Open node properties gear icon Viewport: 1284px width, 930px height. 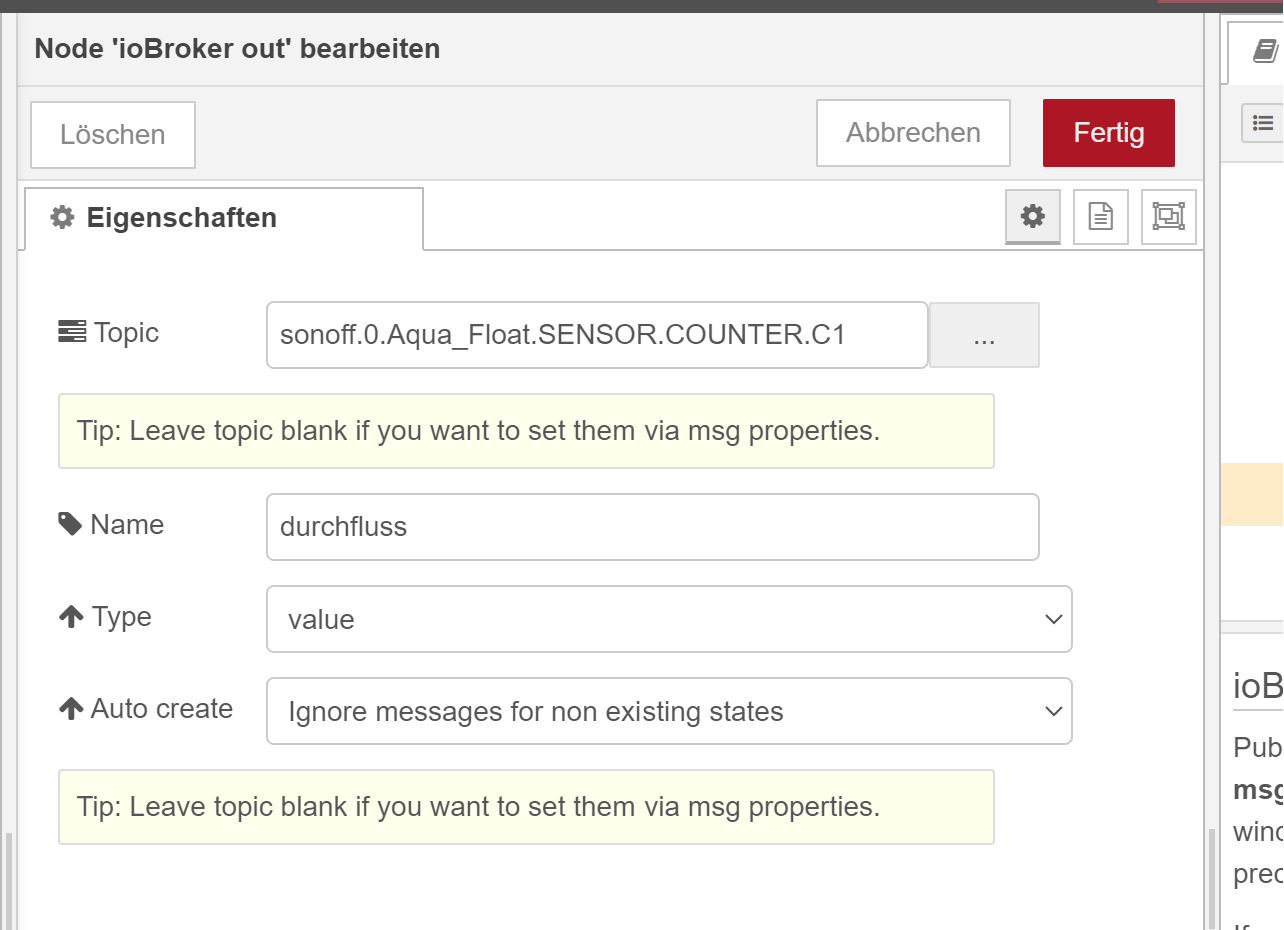coord(1032,216)
